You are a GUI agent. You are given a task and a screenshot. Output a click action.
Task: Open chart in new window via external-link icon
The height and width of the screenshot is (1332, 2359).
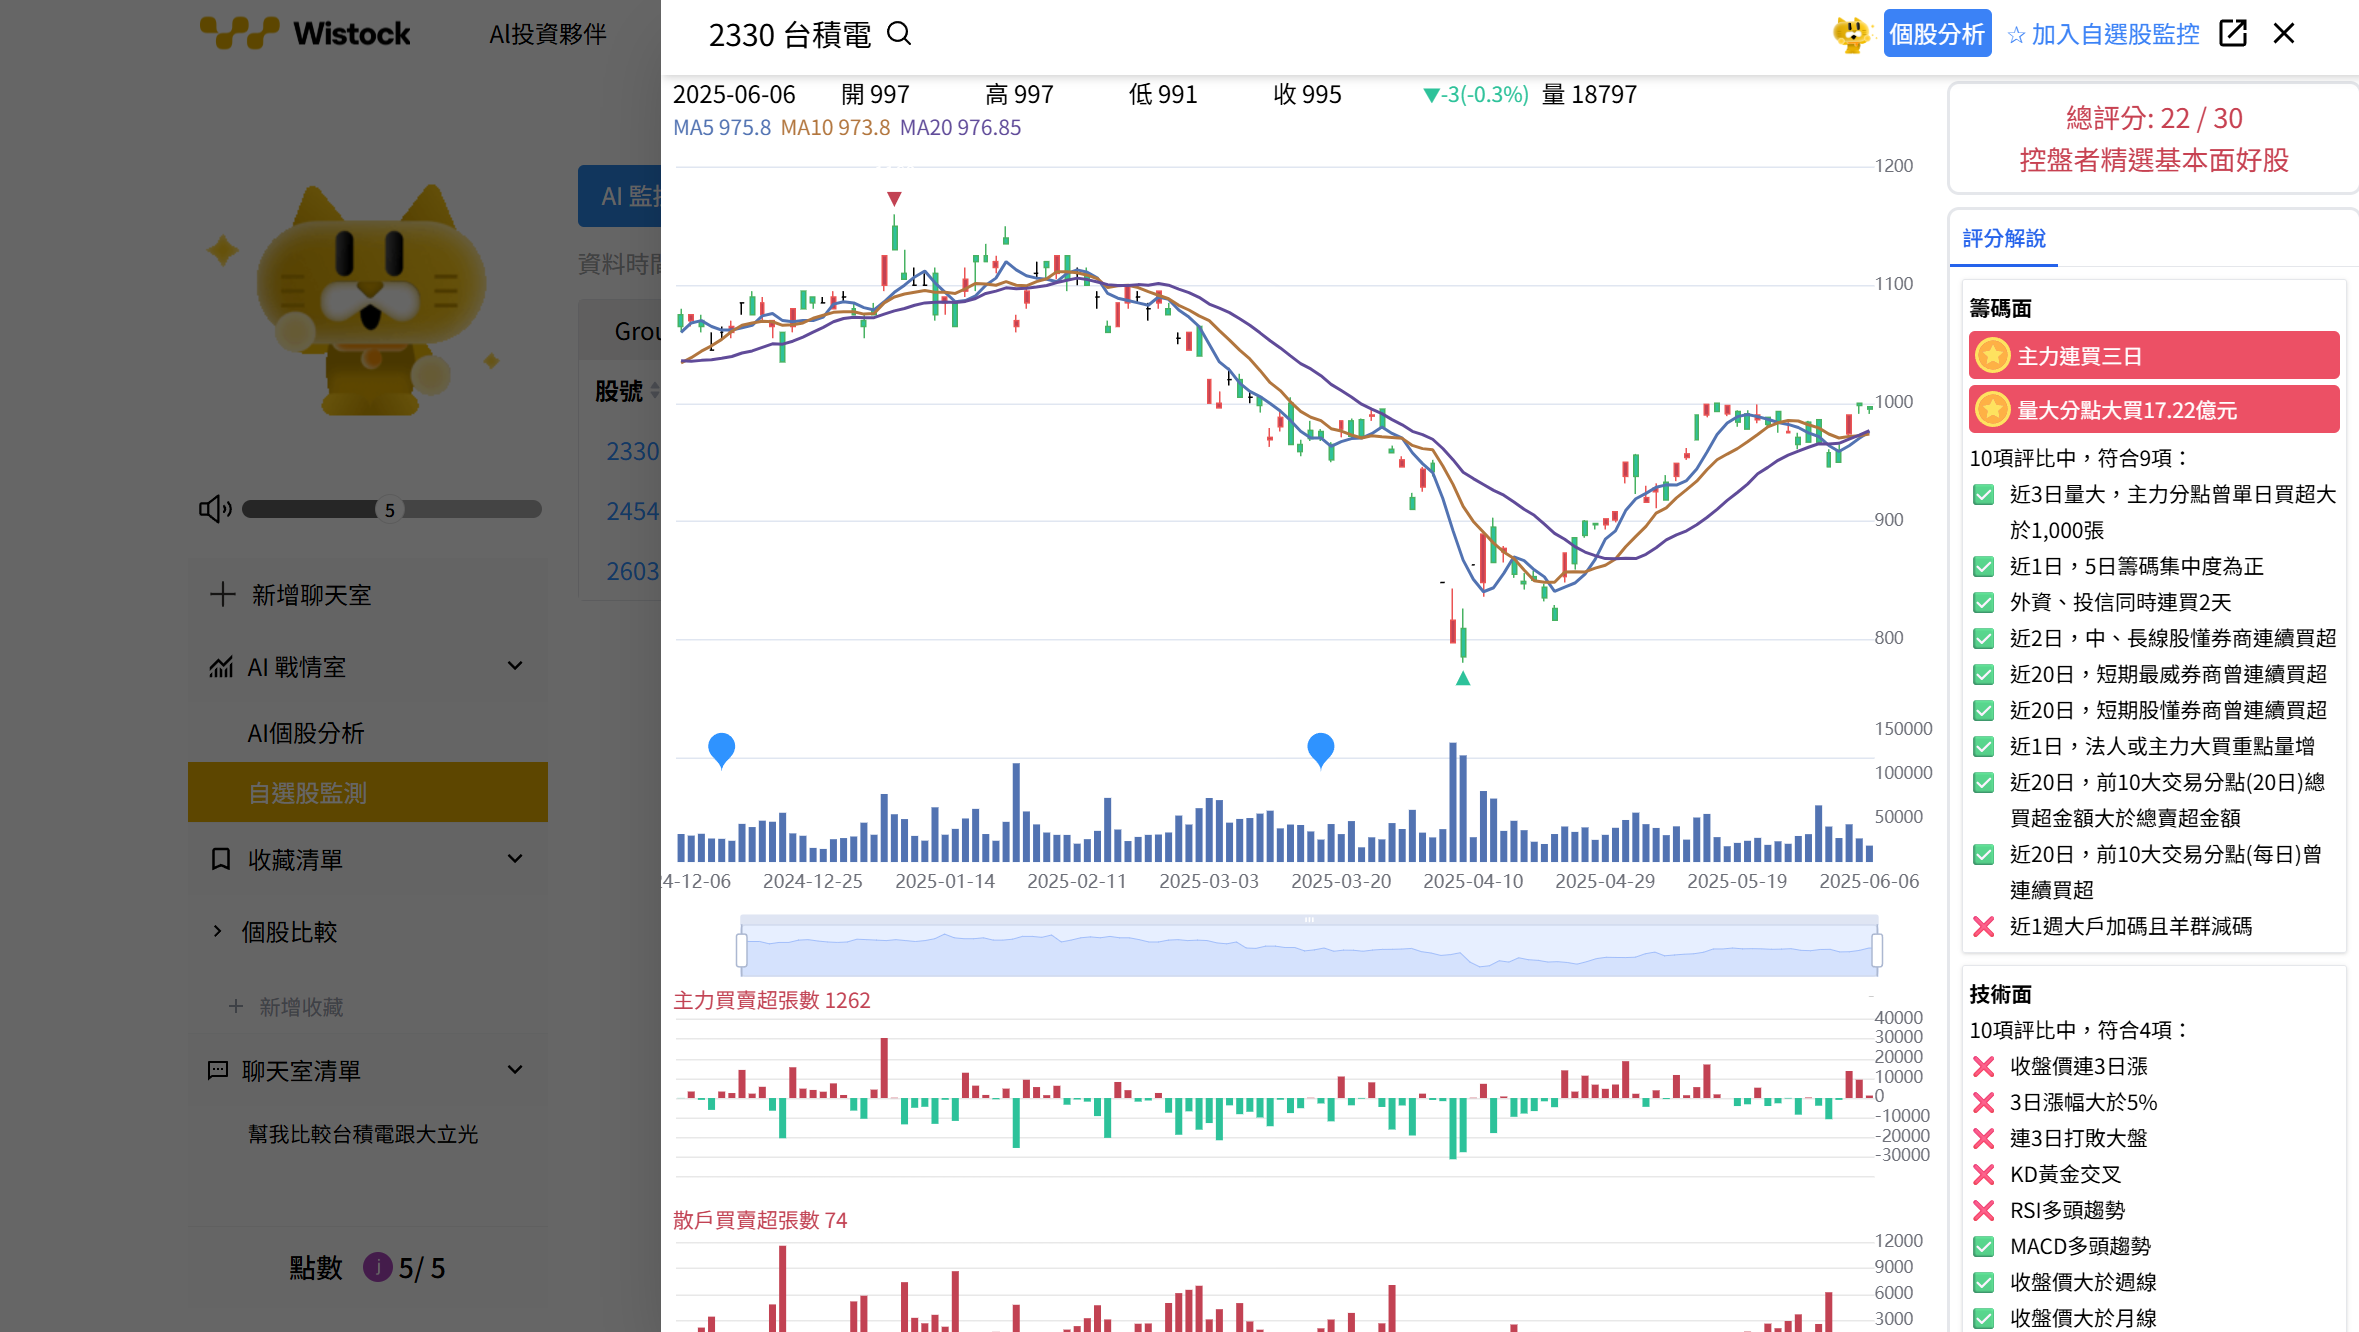[2233, 33]
